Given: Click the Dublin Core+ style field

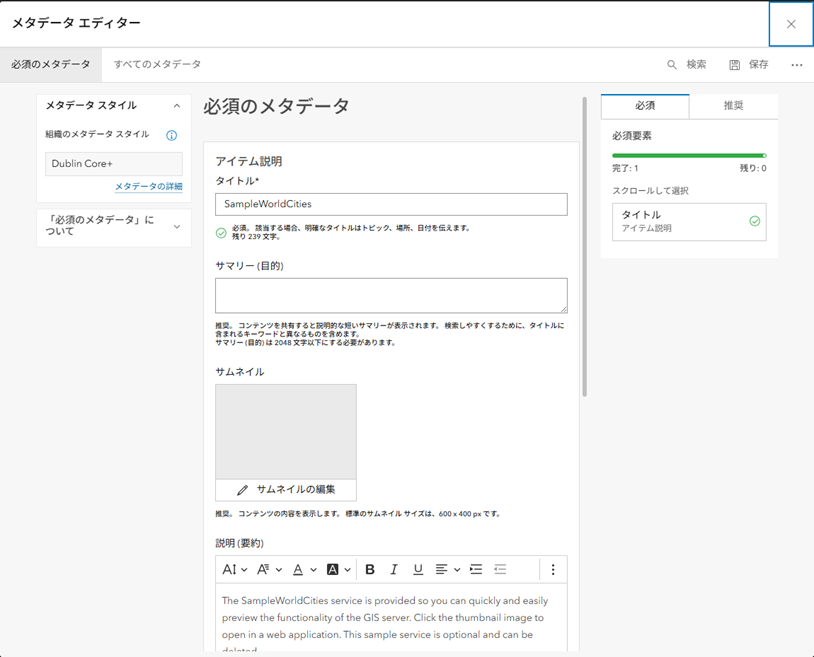Looking at the screenshot, I should pyautogui.click(x=114, y=163).
